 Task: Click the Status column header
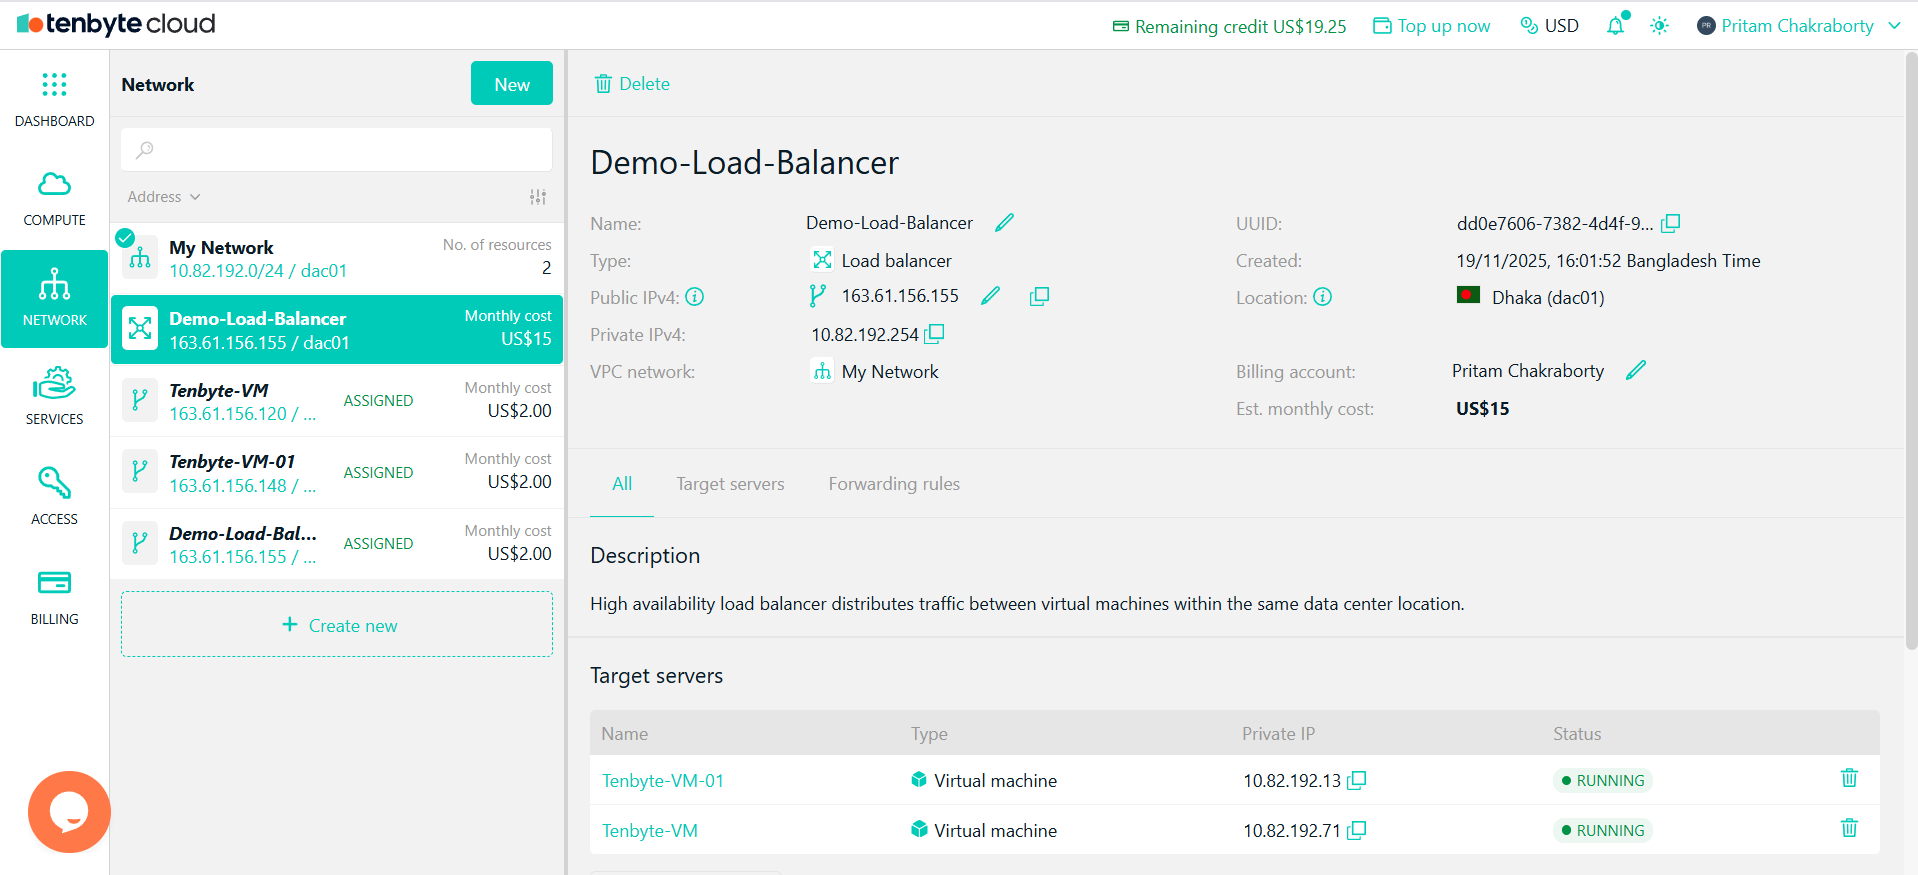click(x=1577, y=733)
